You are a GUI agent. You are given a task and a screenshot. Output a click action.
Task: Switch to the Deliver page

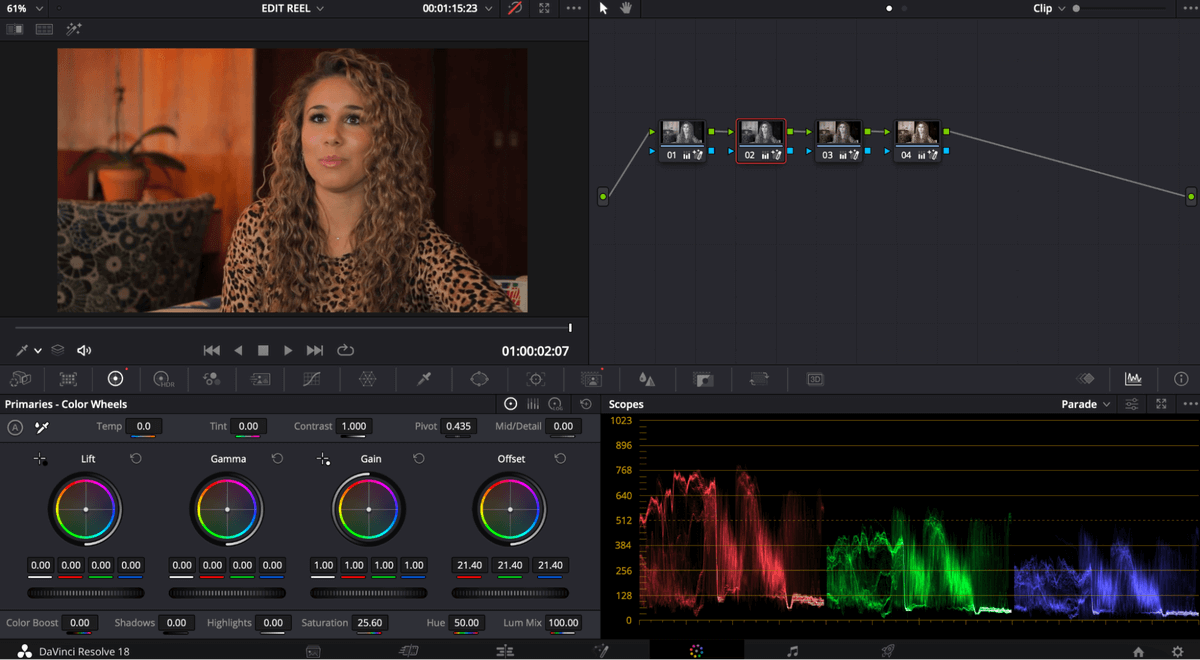pyautogui.click(x=887, y=651)
